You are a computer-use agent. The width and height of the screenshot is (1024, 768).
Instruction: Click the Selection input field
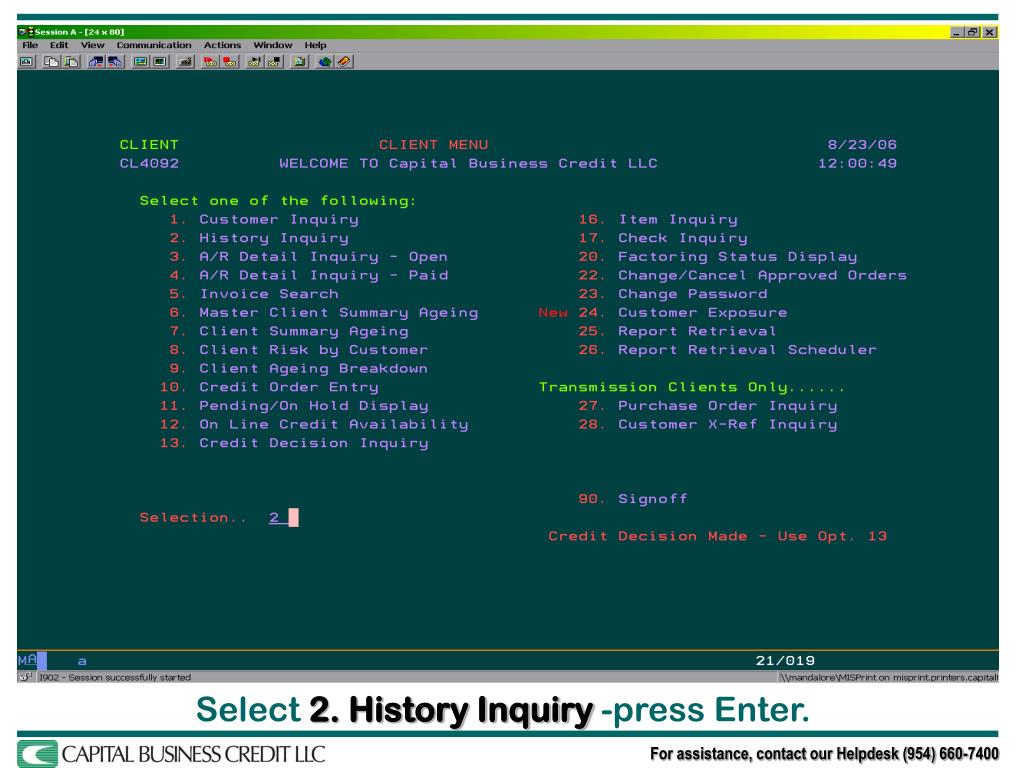coord(283,518)
